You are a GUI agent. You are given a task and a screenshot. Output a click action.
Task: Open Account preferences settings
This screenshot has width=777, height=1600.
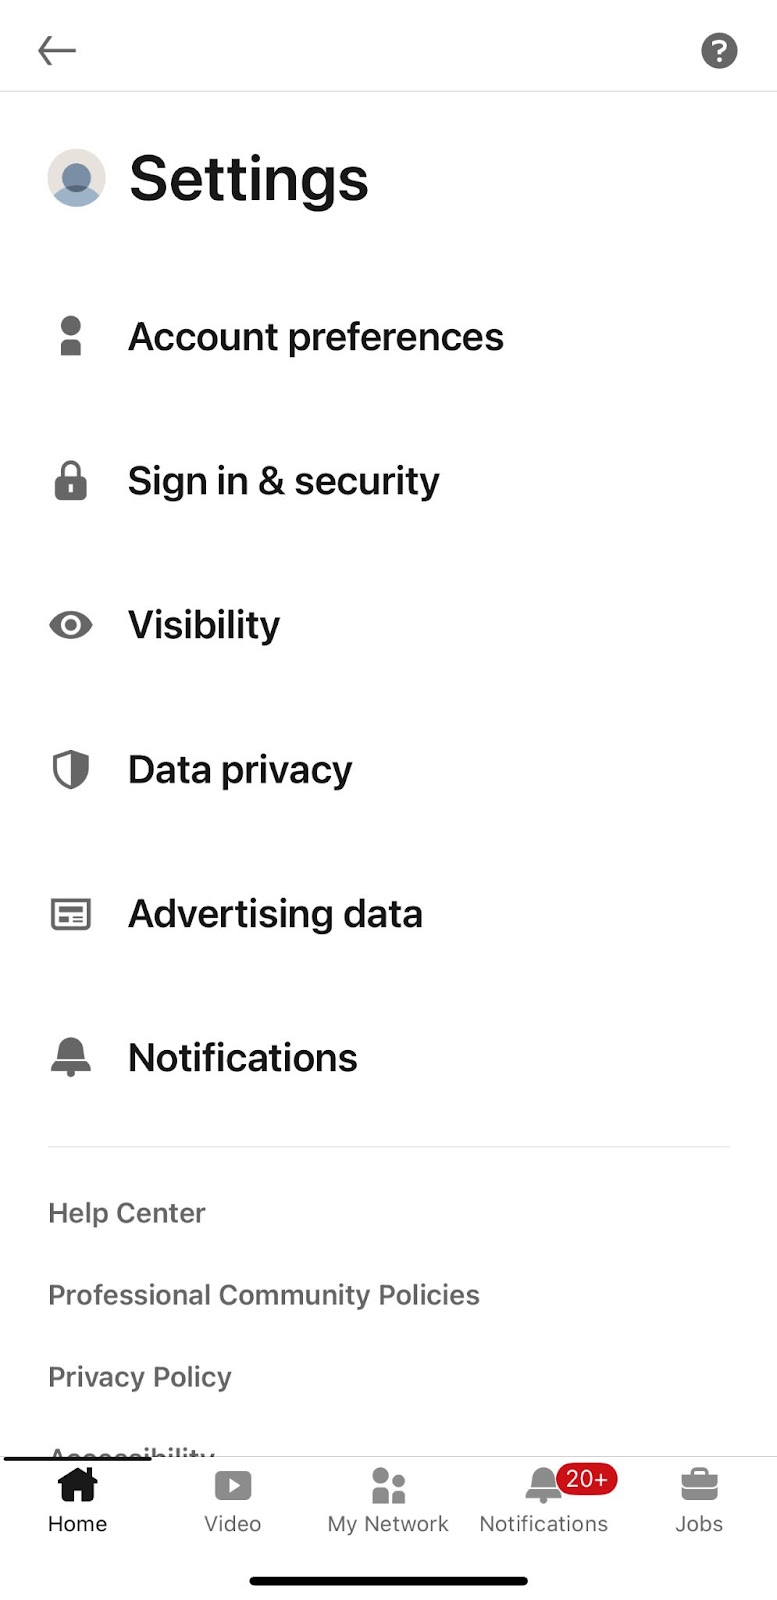click(x=388, y=337)
